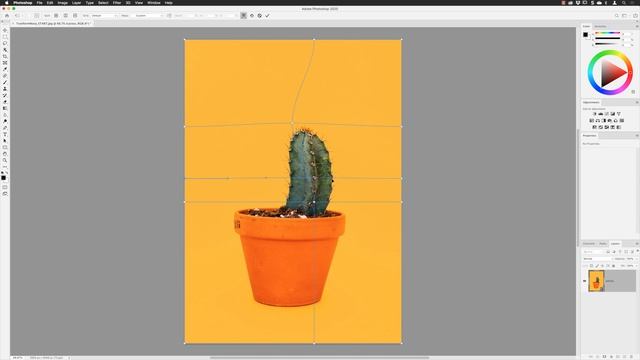This screenshot has width=640, height=360.
Task: Select the Quick Selection tool
Action: pyautogui.click(x=5, y=50)
